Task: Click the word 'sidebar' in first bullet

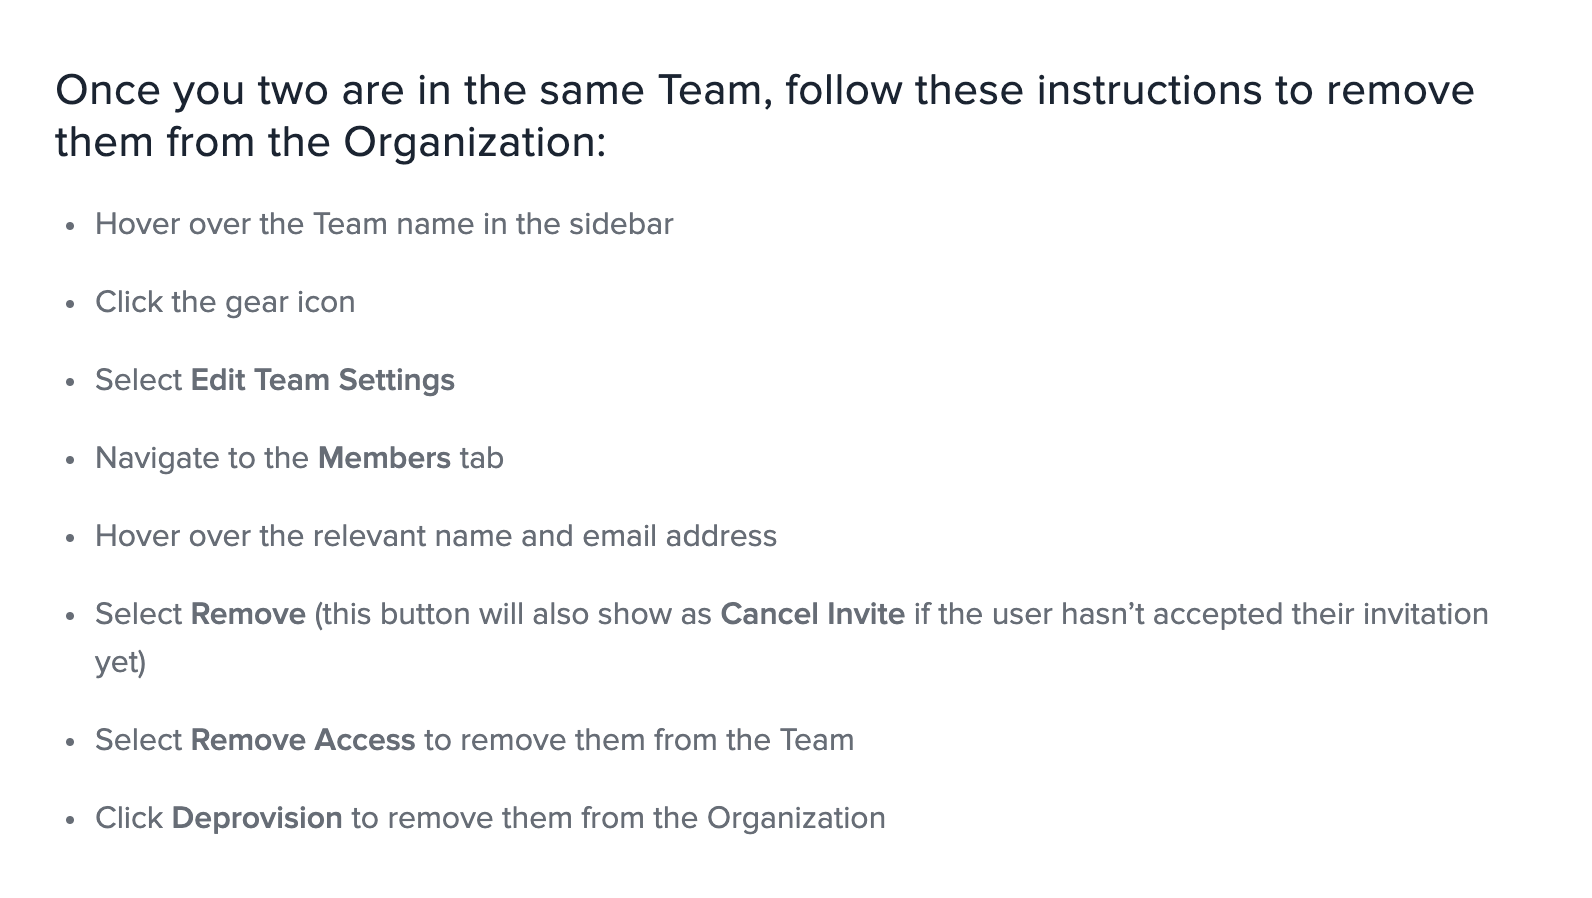Action: [621, 224]
